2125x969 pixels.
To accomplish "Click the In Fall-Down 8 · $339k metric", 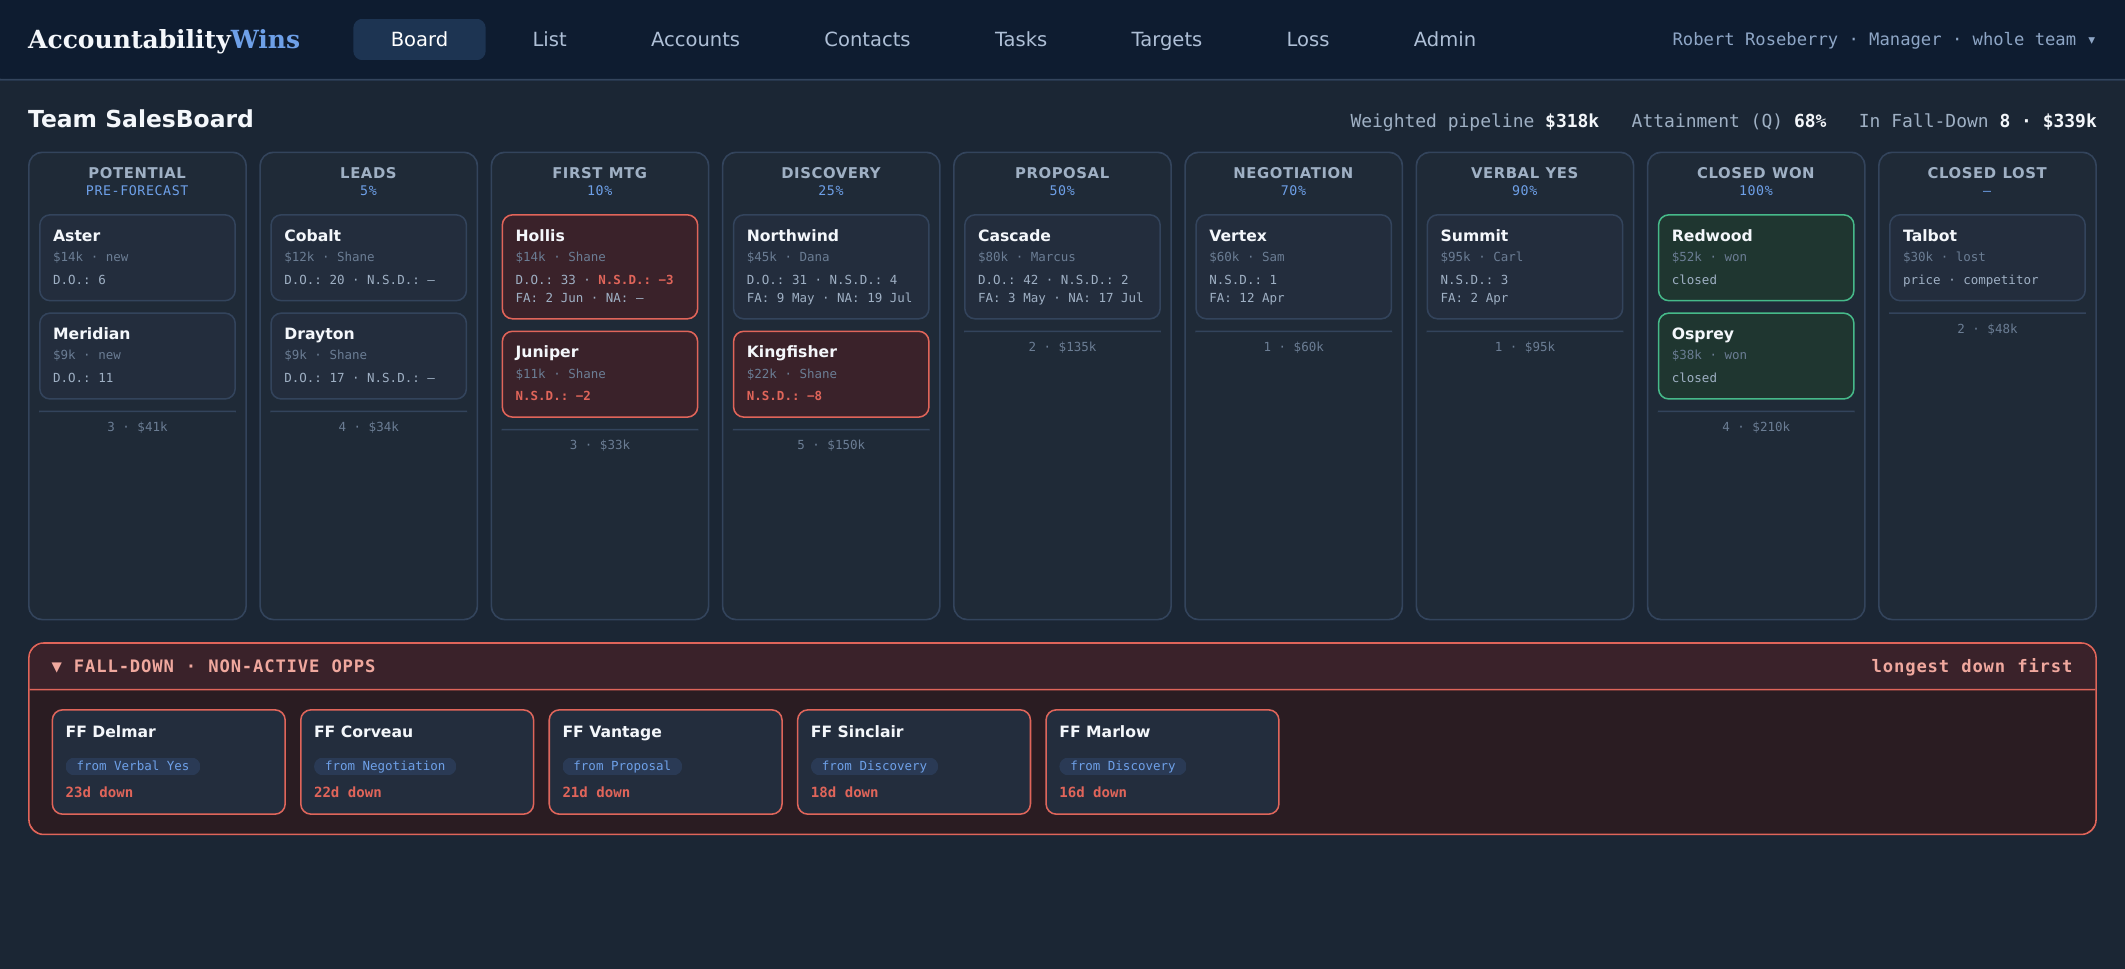I will click(x=1977, y=121).
